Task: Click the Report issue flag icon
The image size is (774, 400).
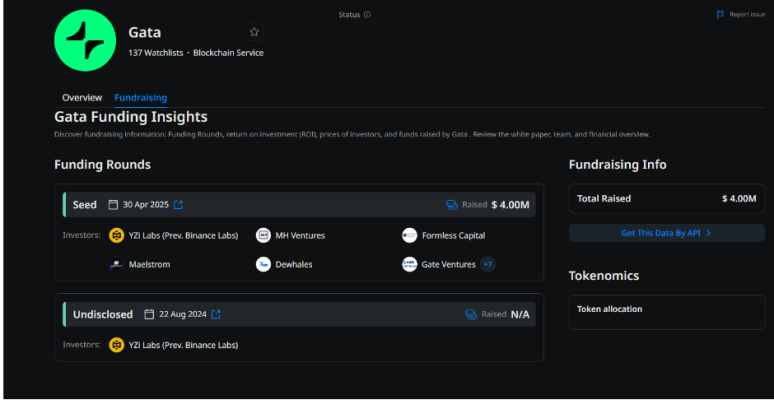Action: tap(721, 15)
